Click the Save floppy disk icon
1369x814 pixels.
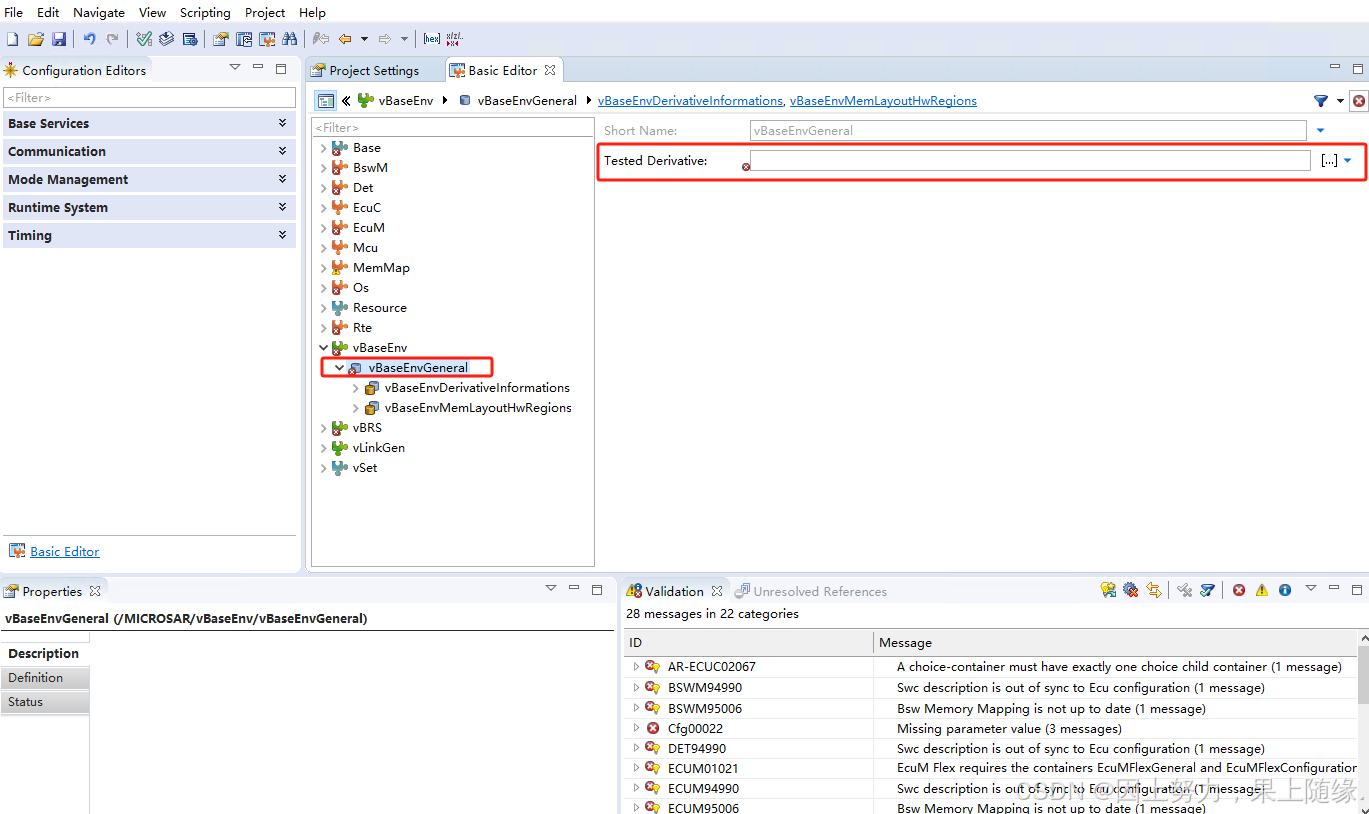point(59,39)
